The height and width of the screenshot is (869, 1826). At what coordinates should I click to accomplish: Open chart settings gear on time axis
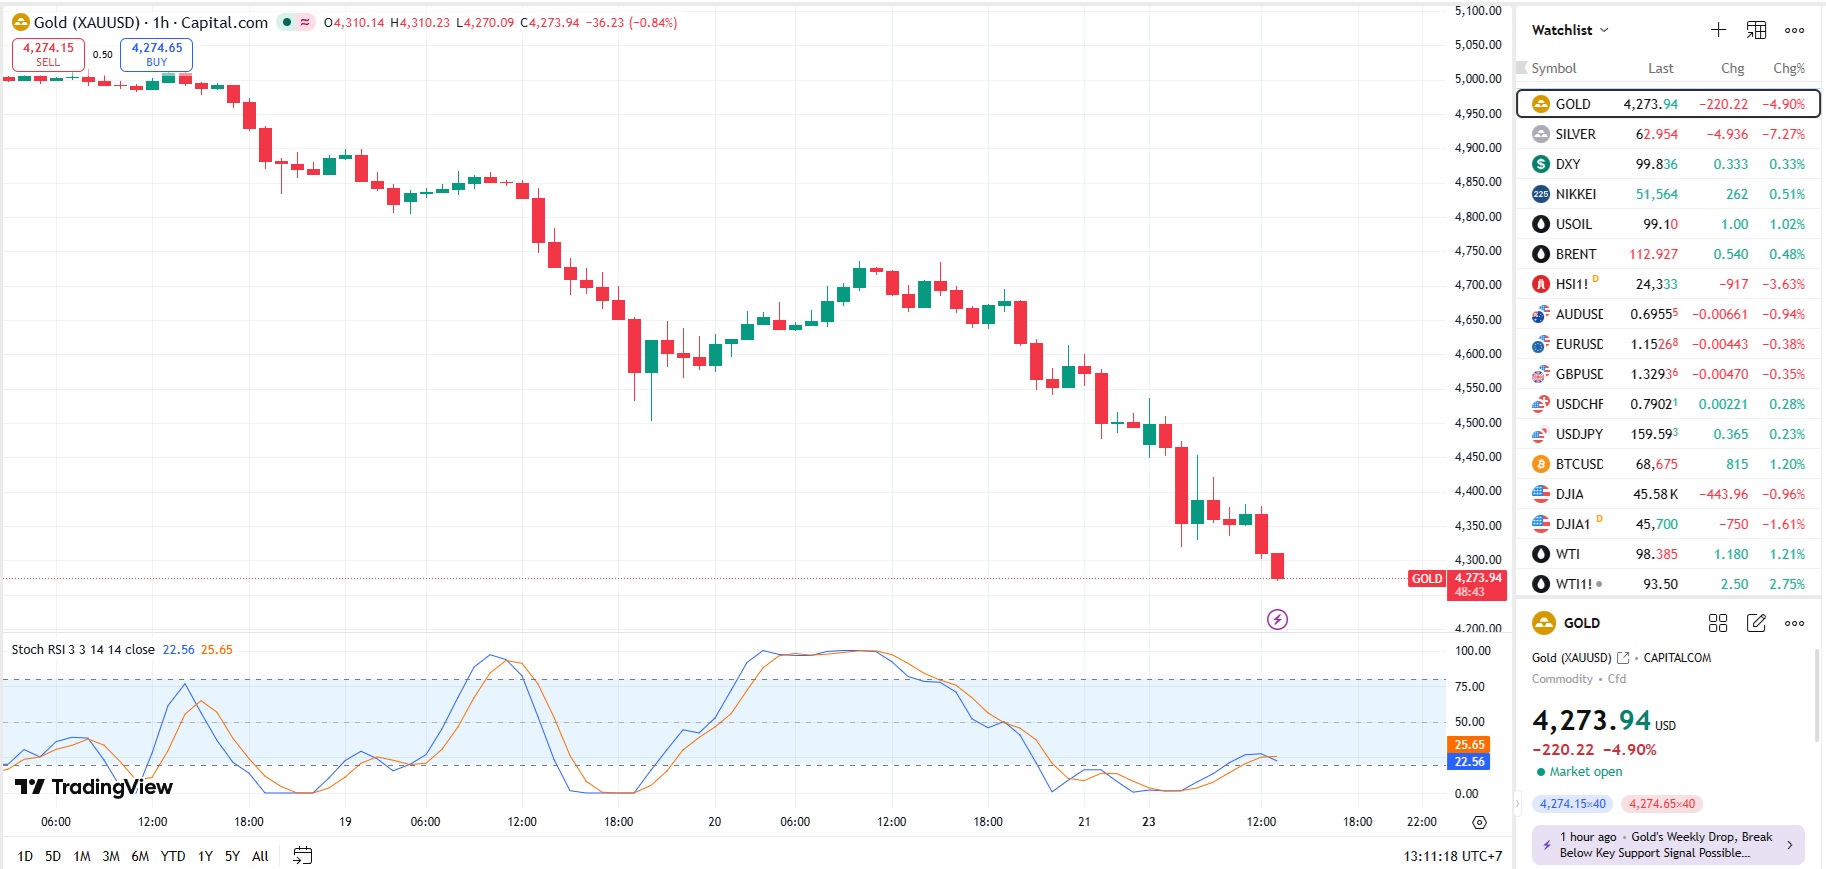pos(1479,822)
